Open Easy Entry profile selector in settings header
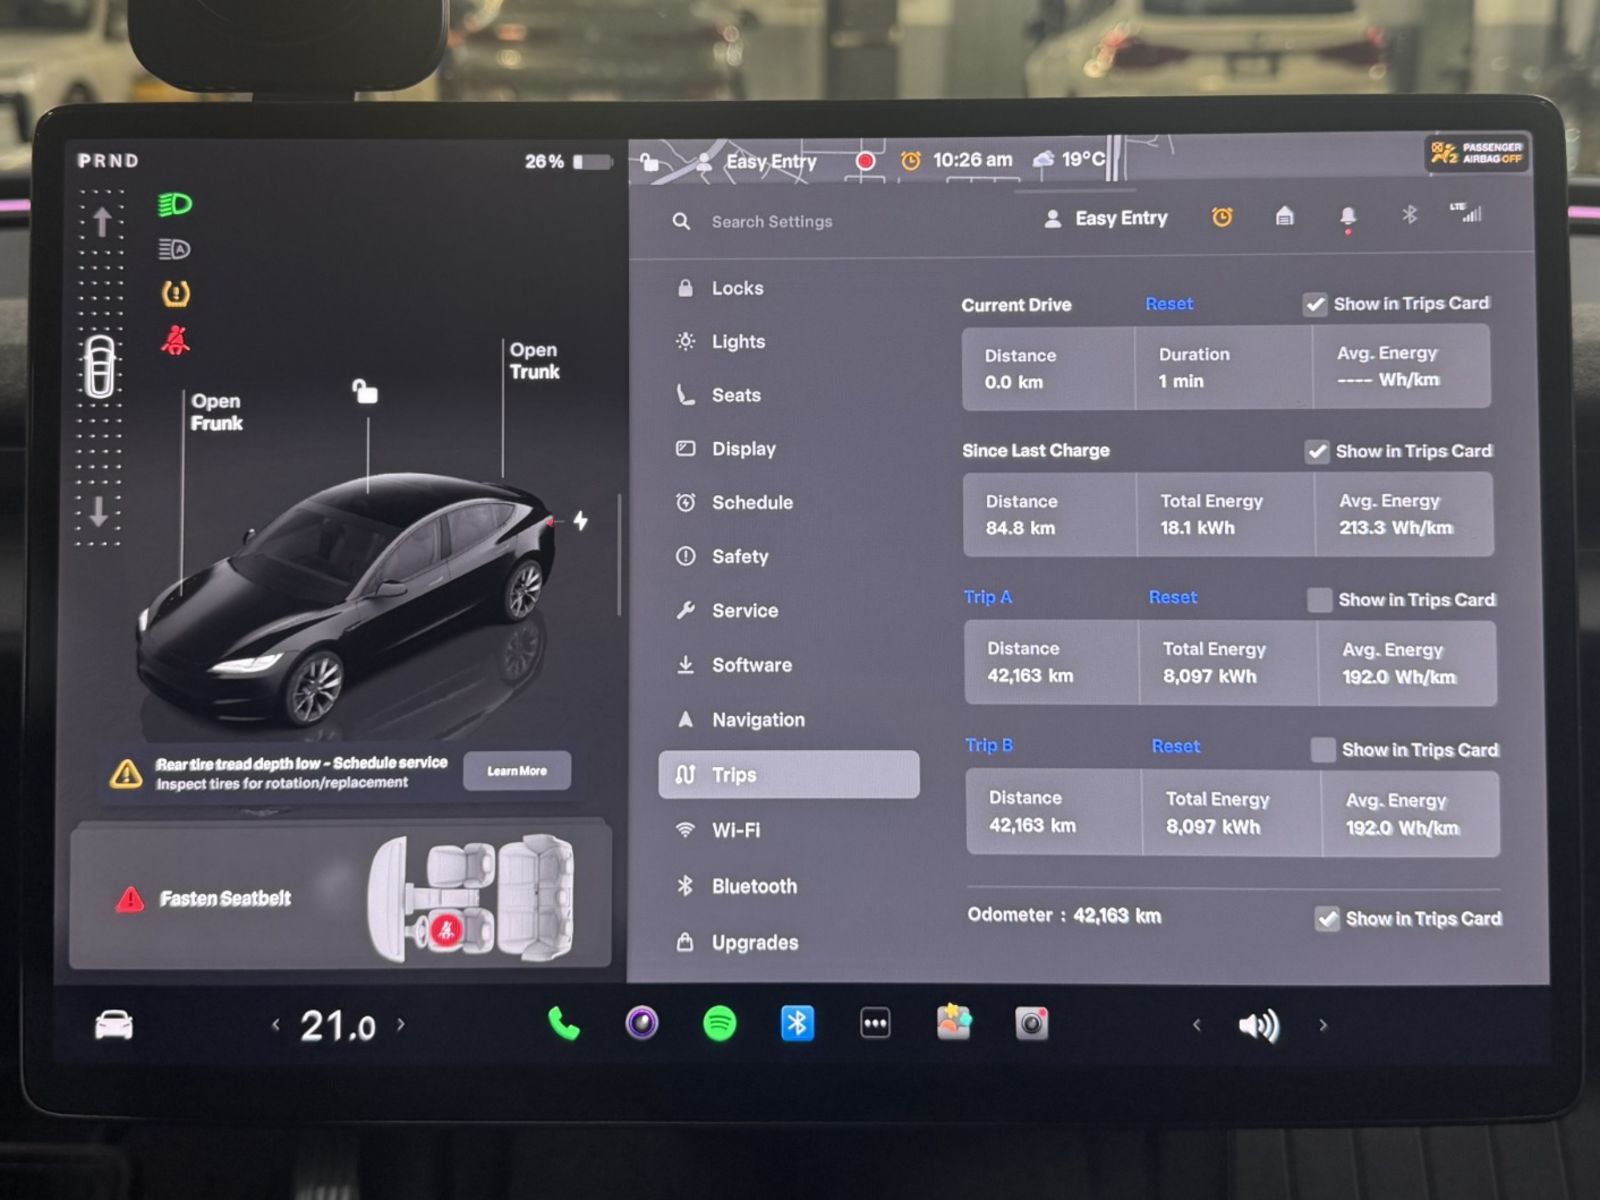This screenshot has height=1200, width=1600. [x=1105, y=218]
